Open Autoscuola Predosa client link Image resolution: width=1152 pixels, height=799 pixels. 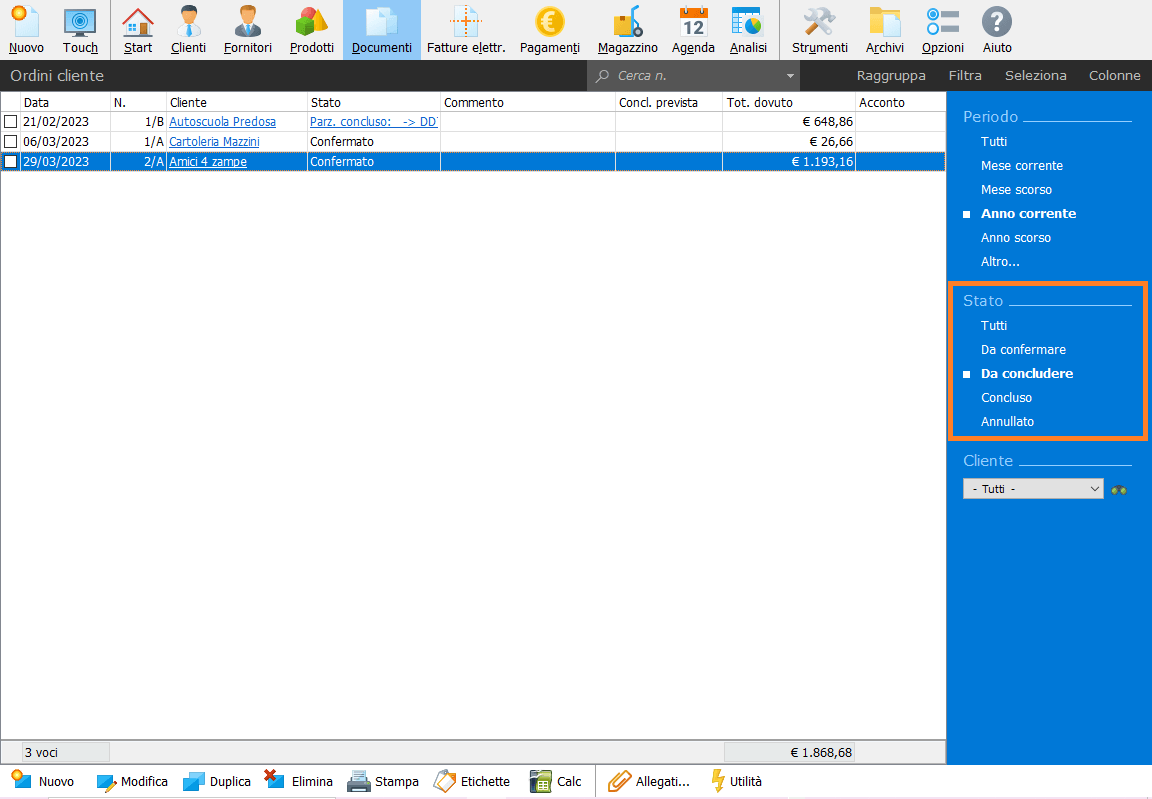pyautogui.click(x=223, y=122)
